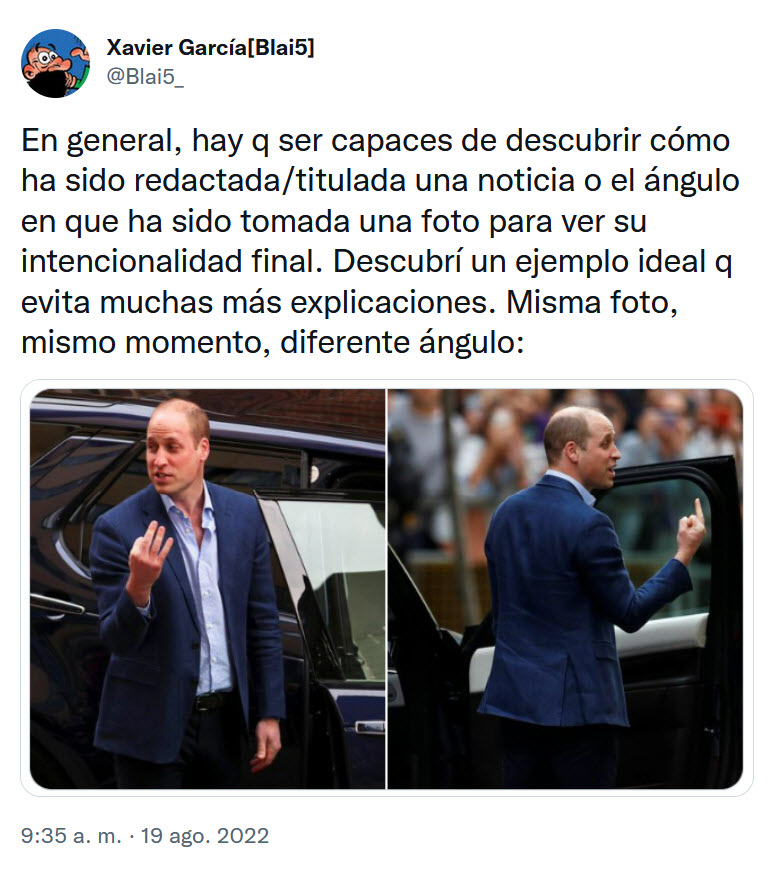Click the tweet text paragraph
The height and width of the screenshot is (878, 774).
pyautogui.click(x=380, y=241)
